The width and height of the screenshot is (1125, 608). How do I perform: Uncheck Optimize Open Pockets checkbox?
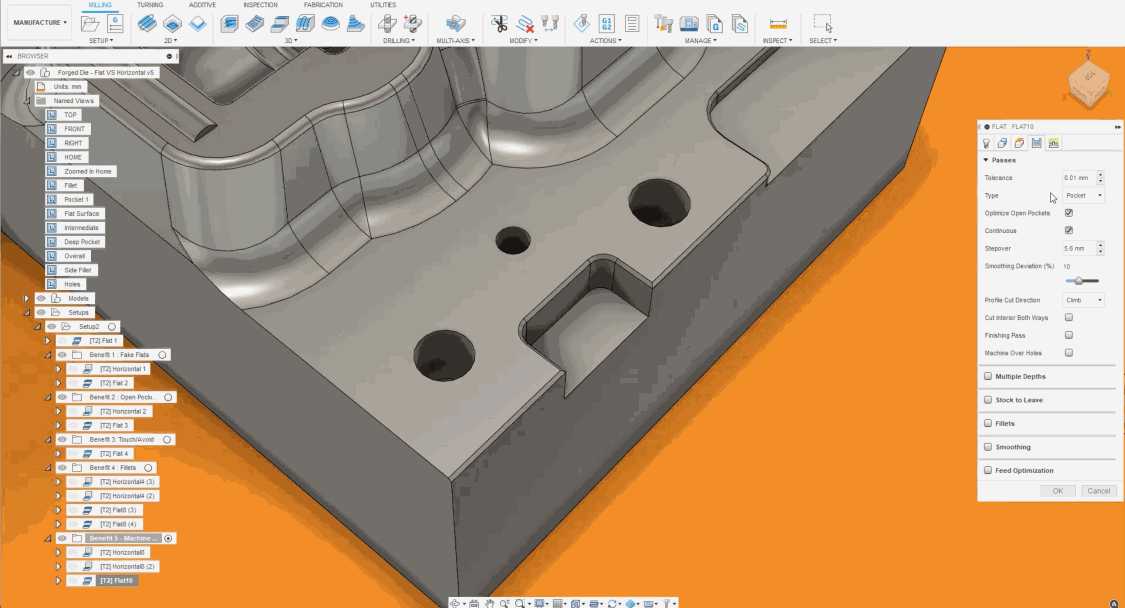click(1069, 213)
